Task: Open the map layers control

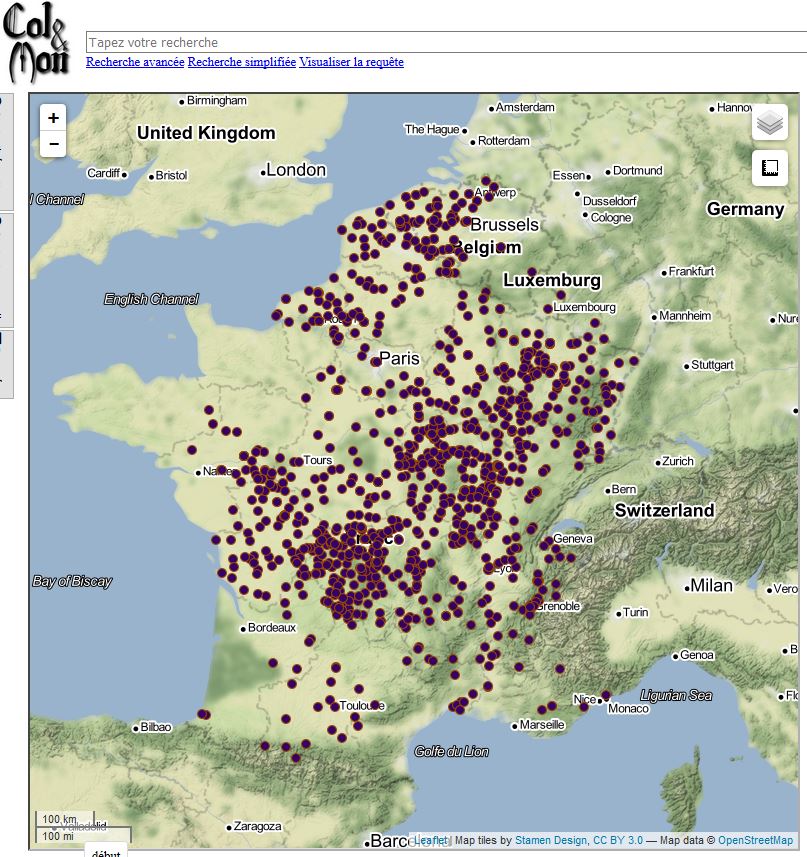Action: click(x=769, y=123)
